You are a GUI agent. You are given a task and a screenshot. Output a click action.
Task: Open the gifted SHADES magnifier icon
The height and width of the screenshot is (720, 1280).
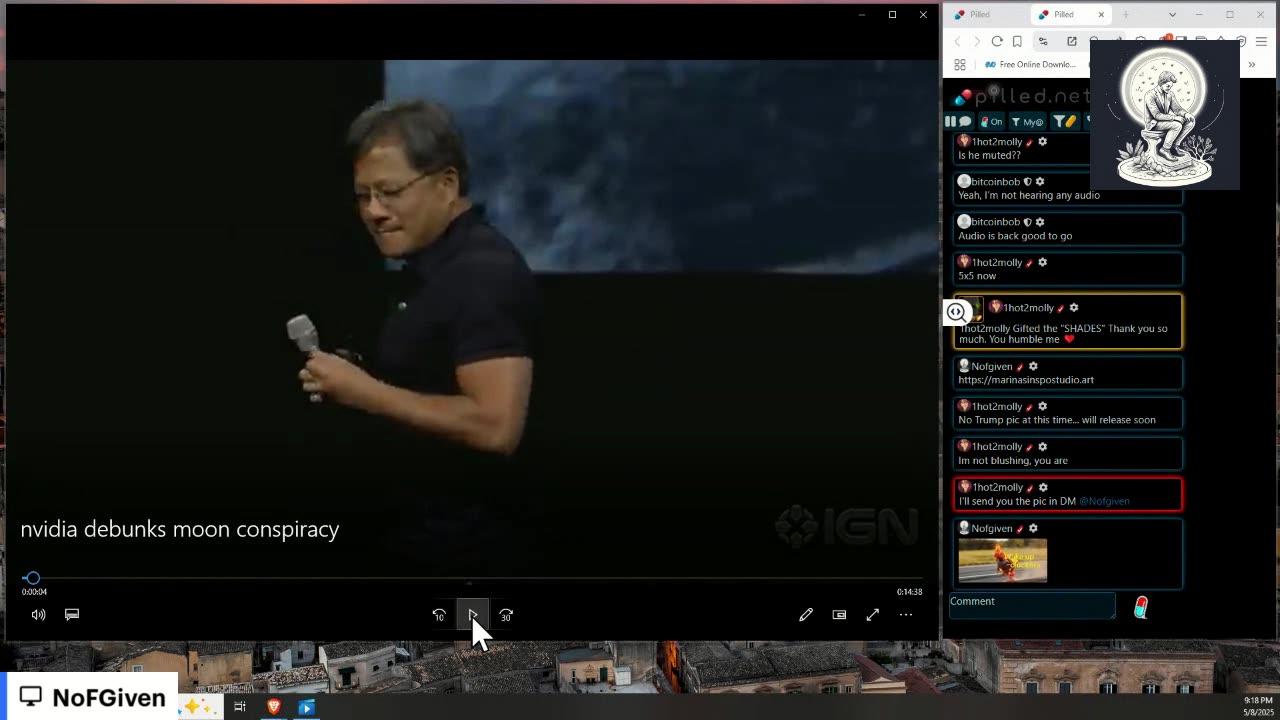click(x=956, y=312)
